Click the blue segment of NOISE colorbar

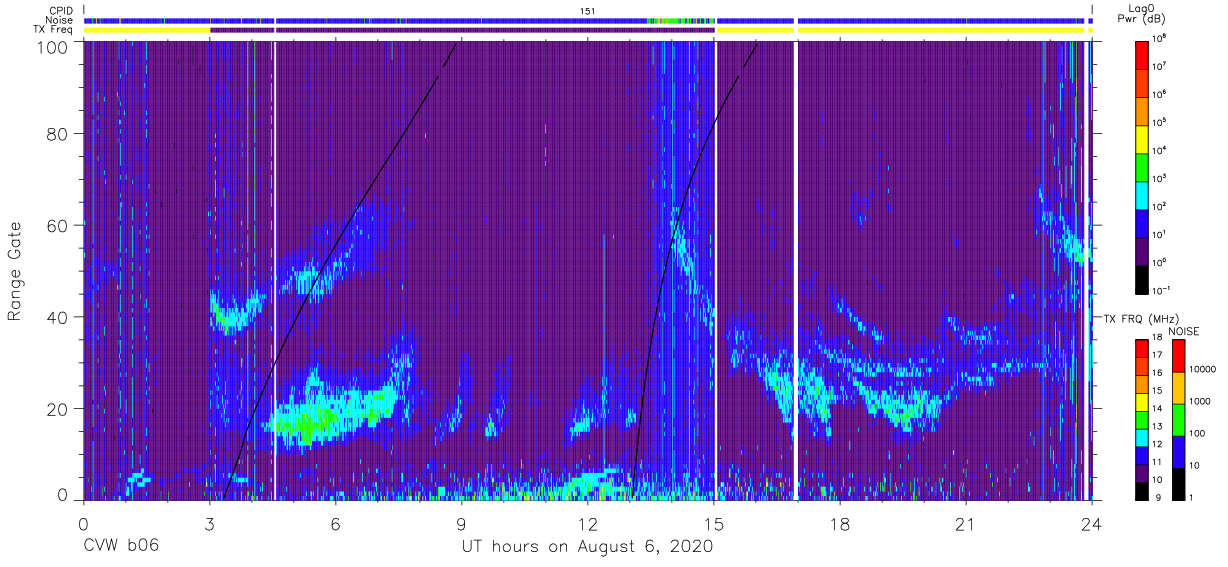point(1178,450)
